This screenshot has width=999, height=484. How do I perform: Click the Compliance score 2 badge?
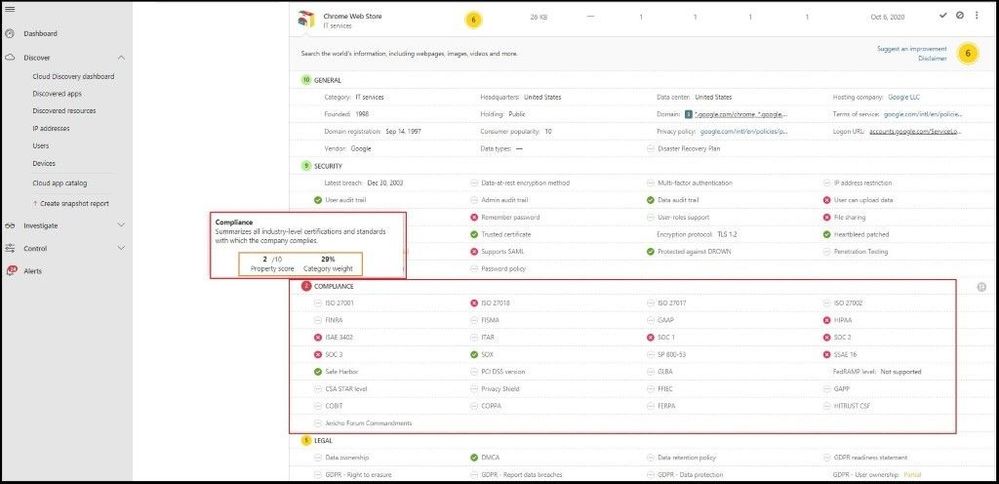[x=306, y=287]
